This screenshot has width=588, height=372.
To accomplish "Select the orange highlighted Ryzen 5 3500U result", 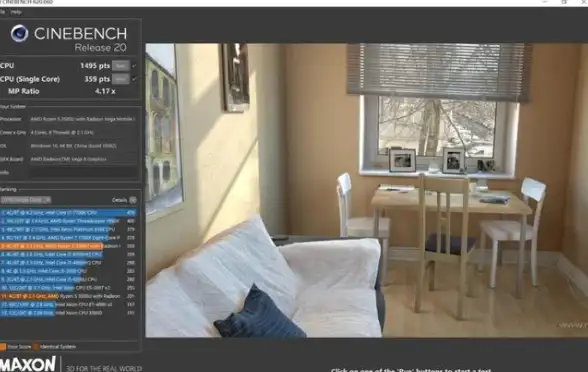I will click(68, 246).
